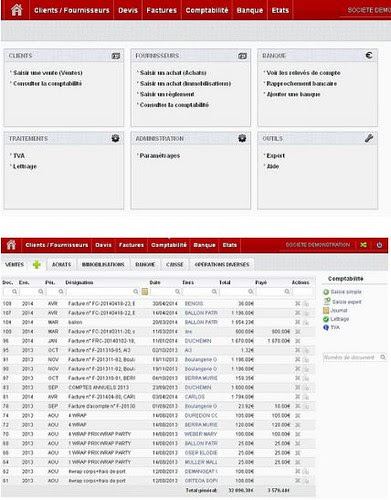This screenshot has width=391, height=500.
Task: Click the X action icon for WEBER MARY row 70
Action: pos(298,434)
